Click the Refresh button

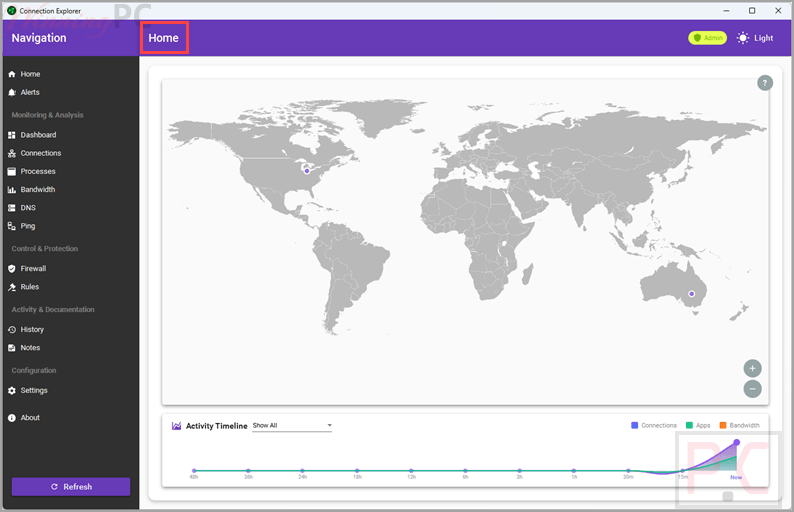tap(71, 487)
